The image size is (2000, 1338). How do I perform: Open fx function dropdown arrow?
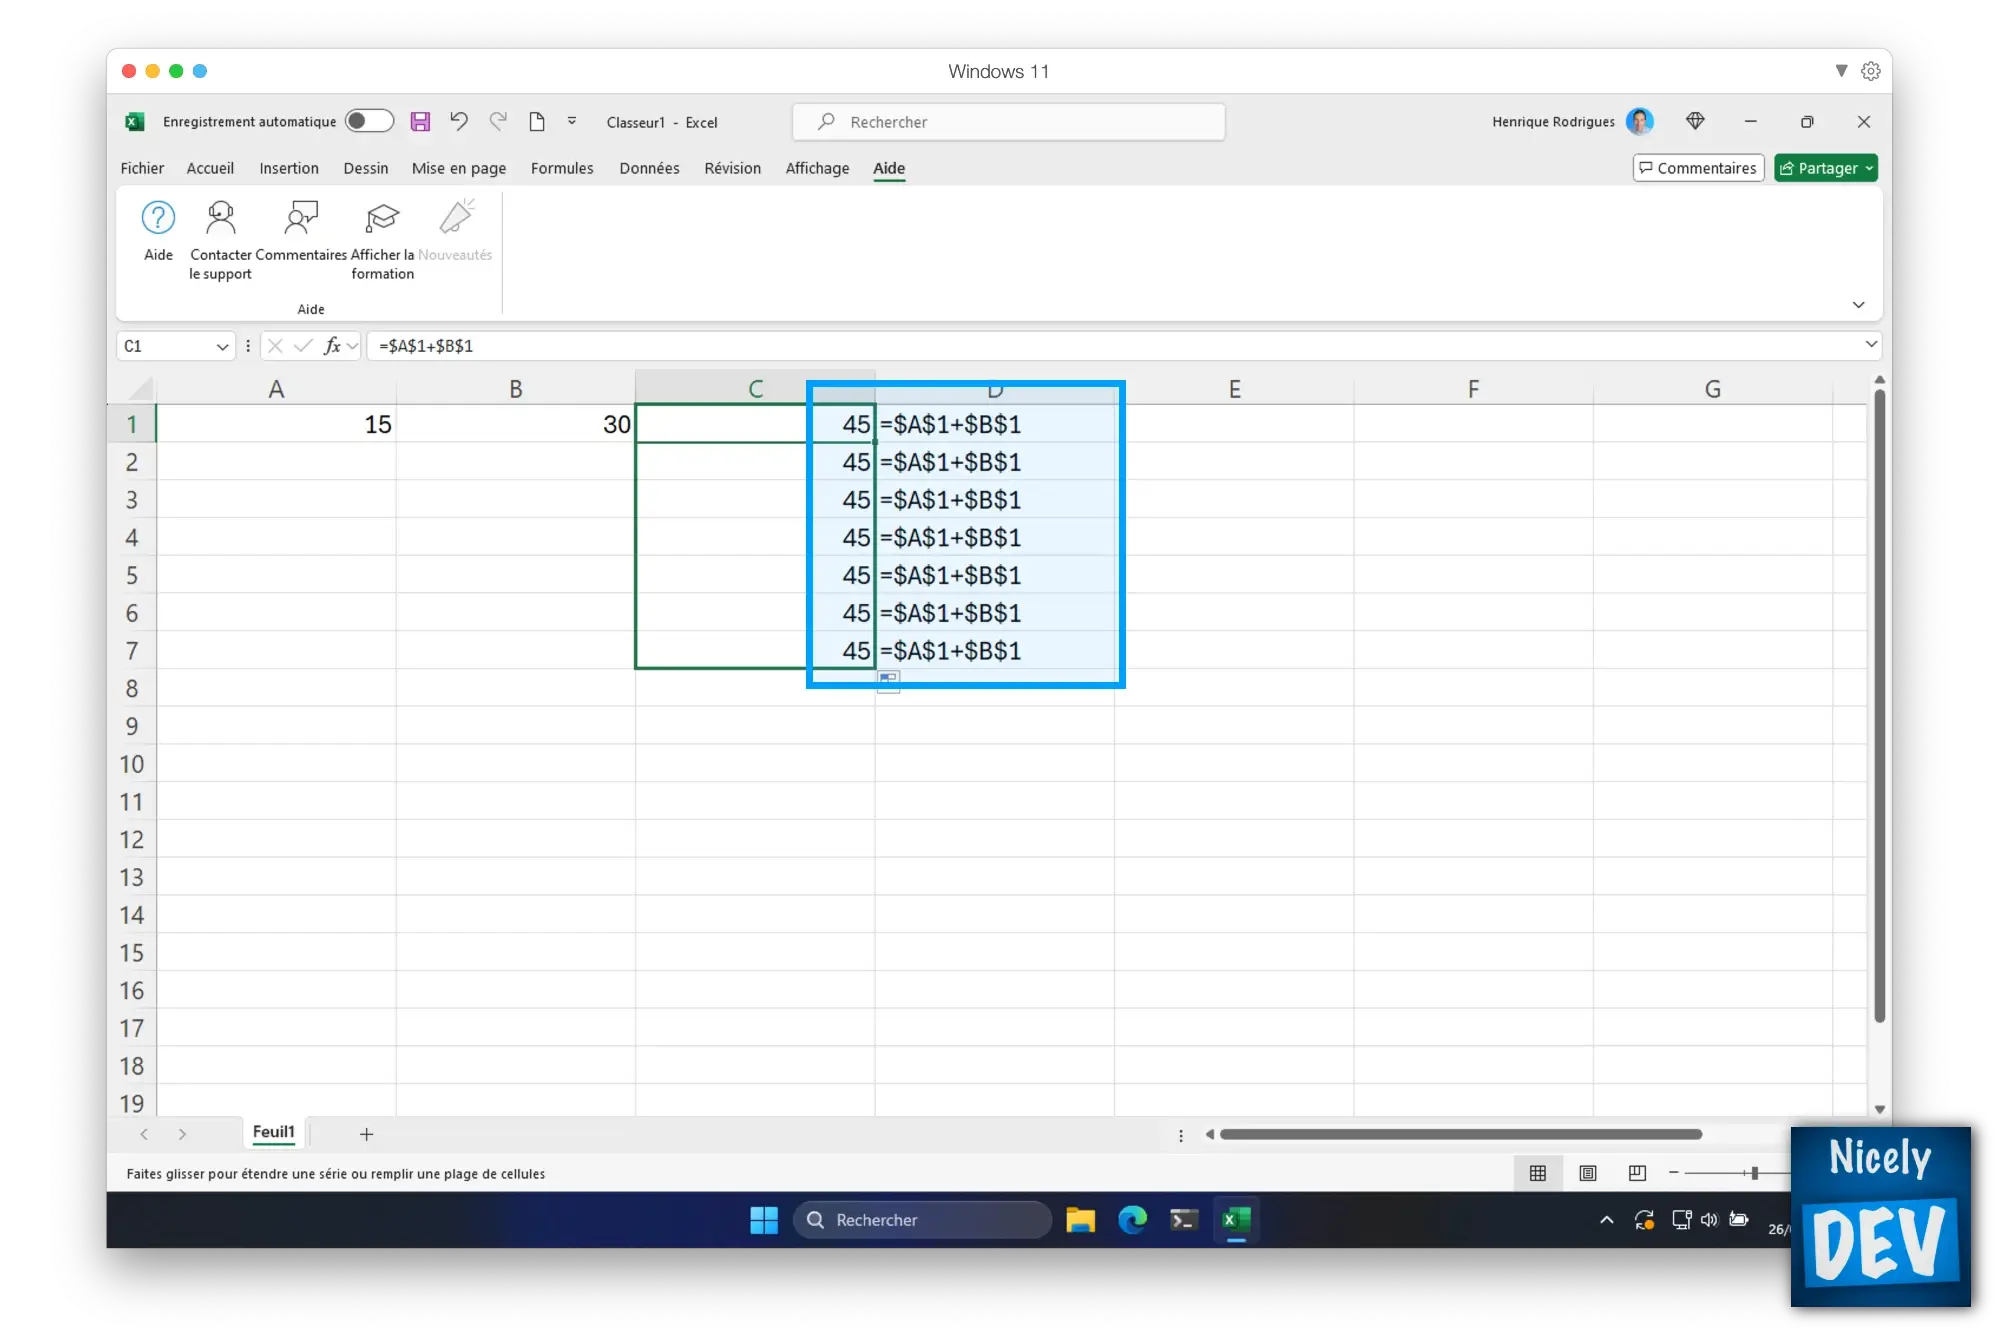coord(352,346)
